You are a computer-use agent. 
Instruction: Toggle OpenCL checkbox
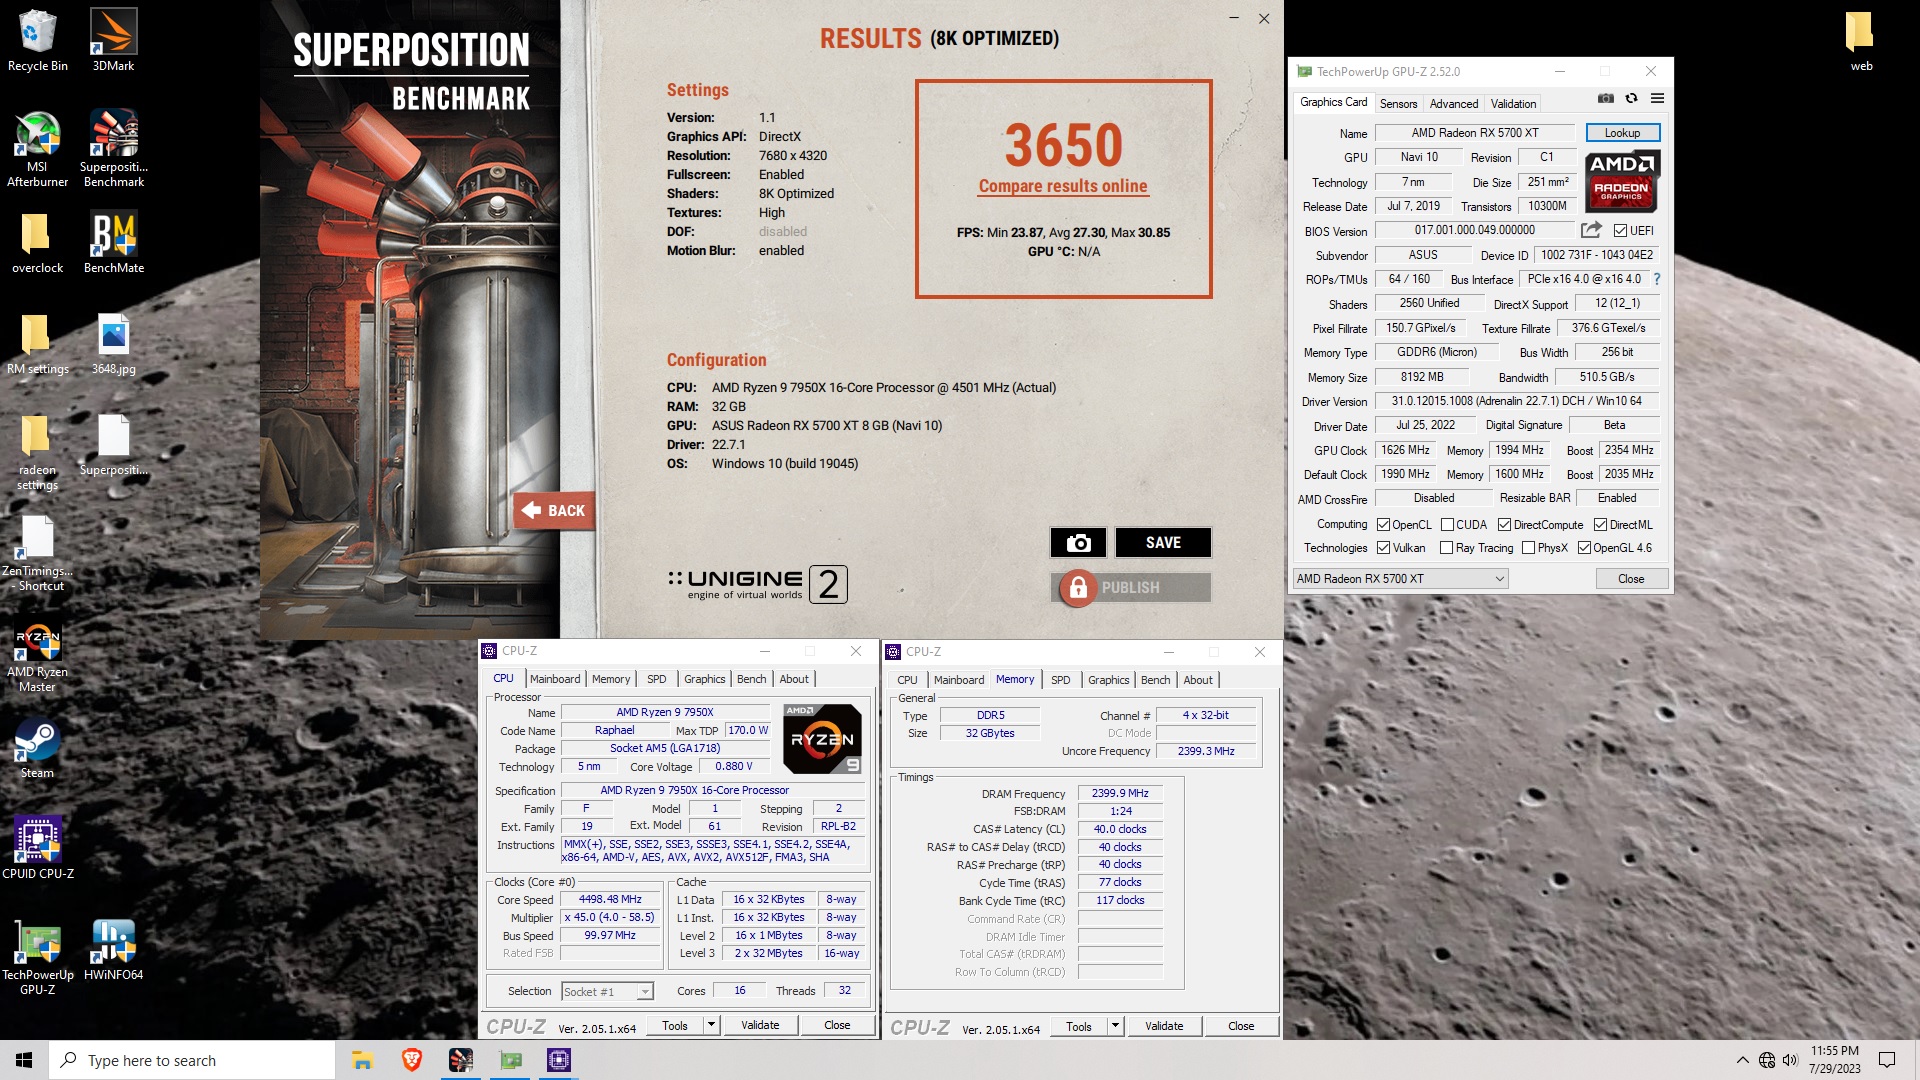click(x=1383, y=525)
